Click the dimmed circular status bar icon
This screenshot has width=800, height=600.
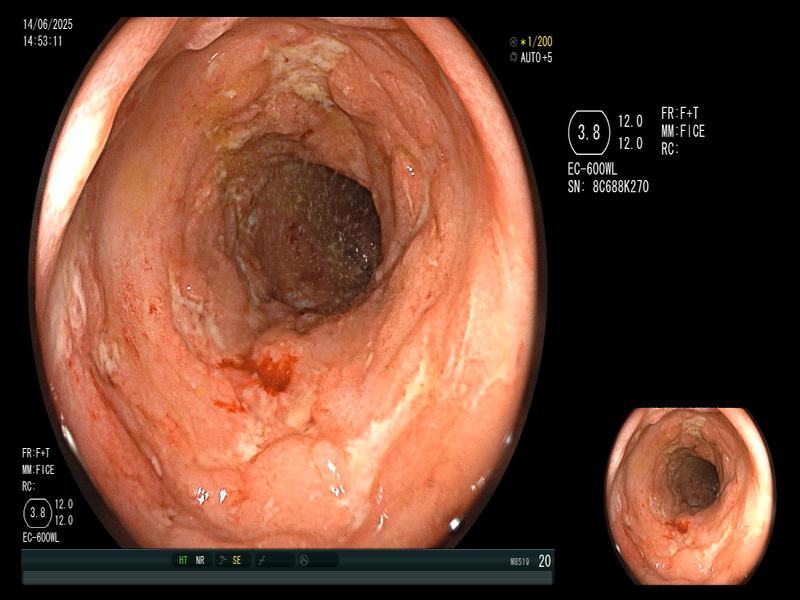click(304, 561)
